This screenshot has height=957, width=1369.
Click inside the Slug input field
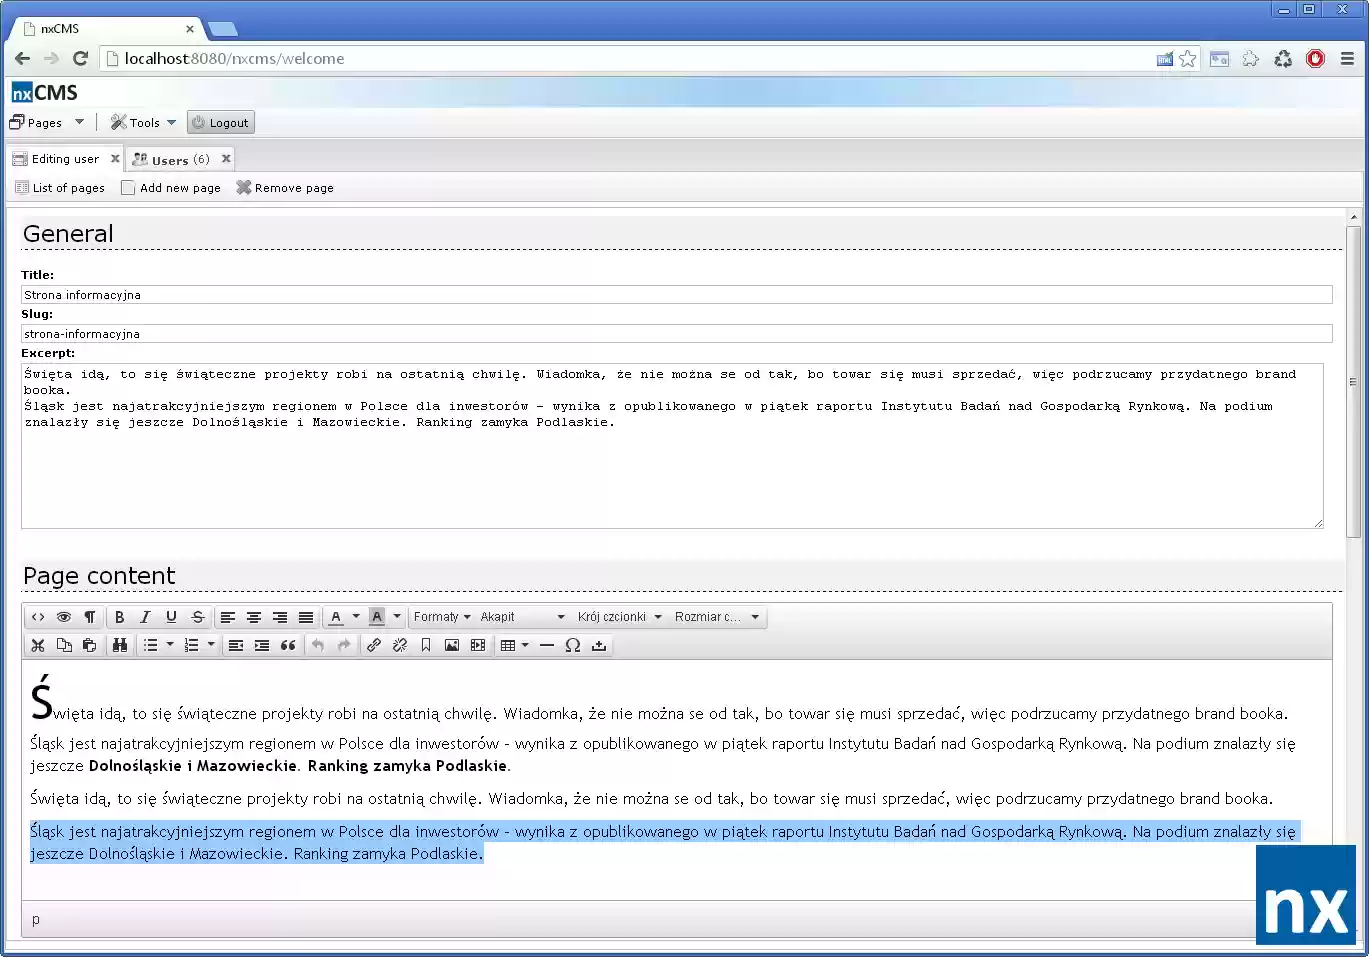pos(400,333)
